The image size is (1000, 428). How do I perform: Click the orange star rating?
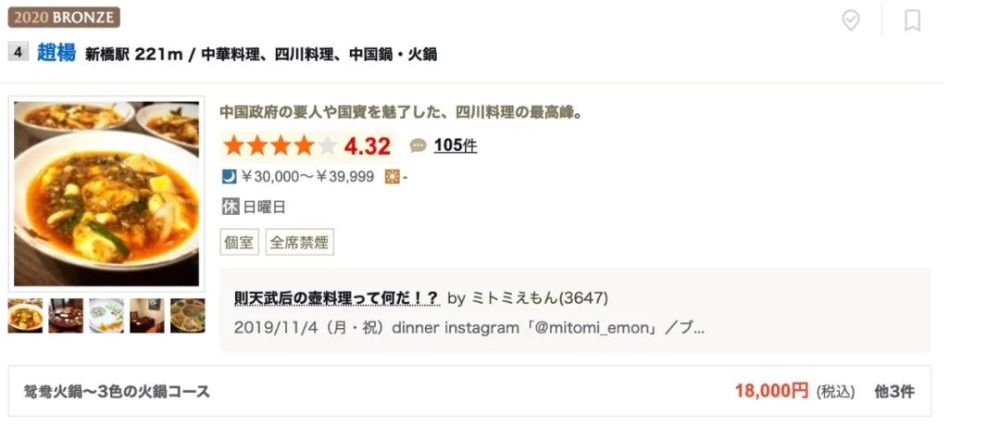281,146
